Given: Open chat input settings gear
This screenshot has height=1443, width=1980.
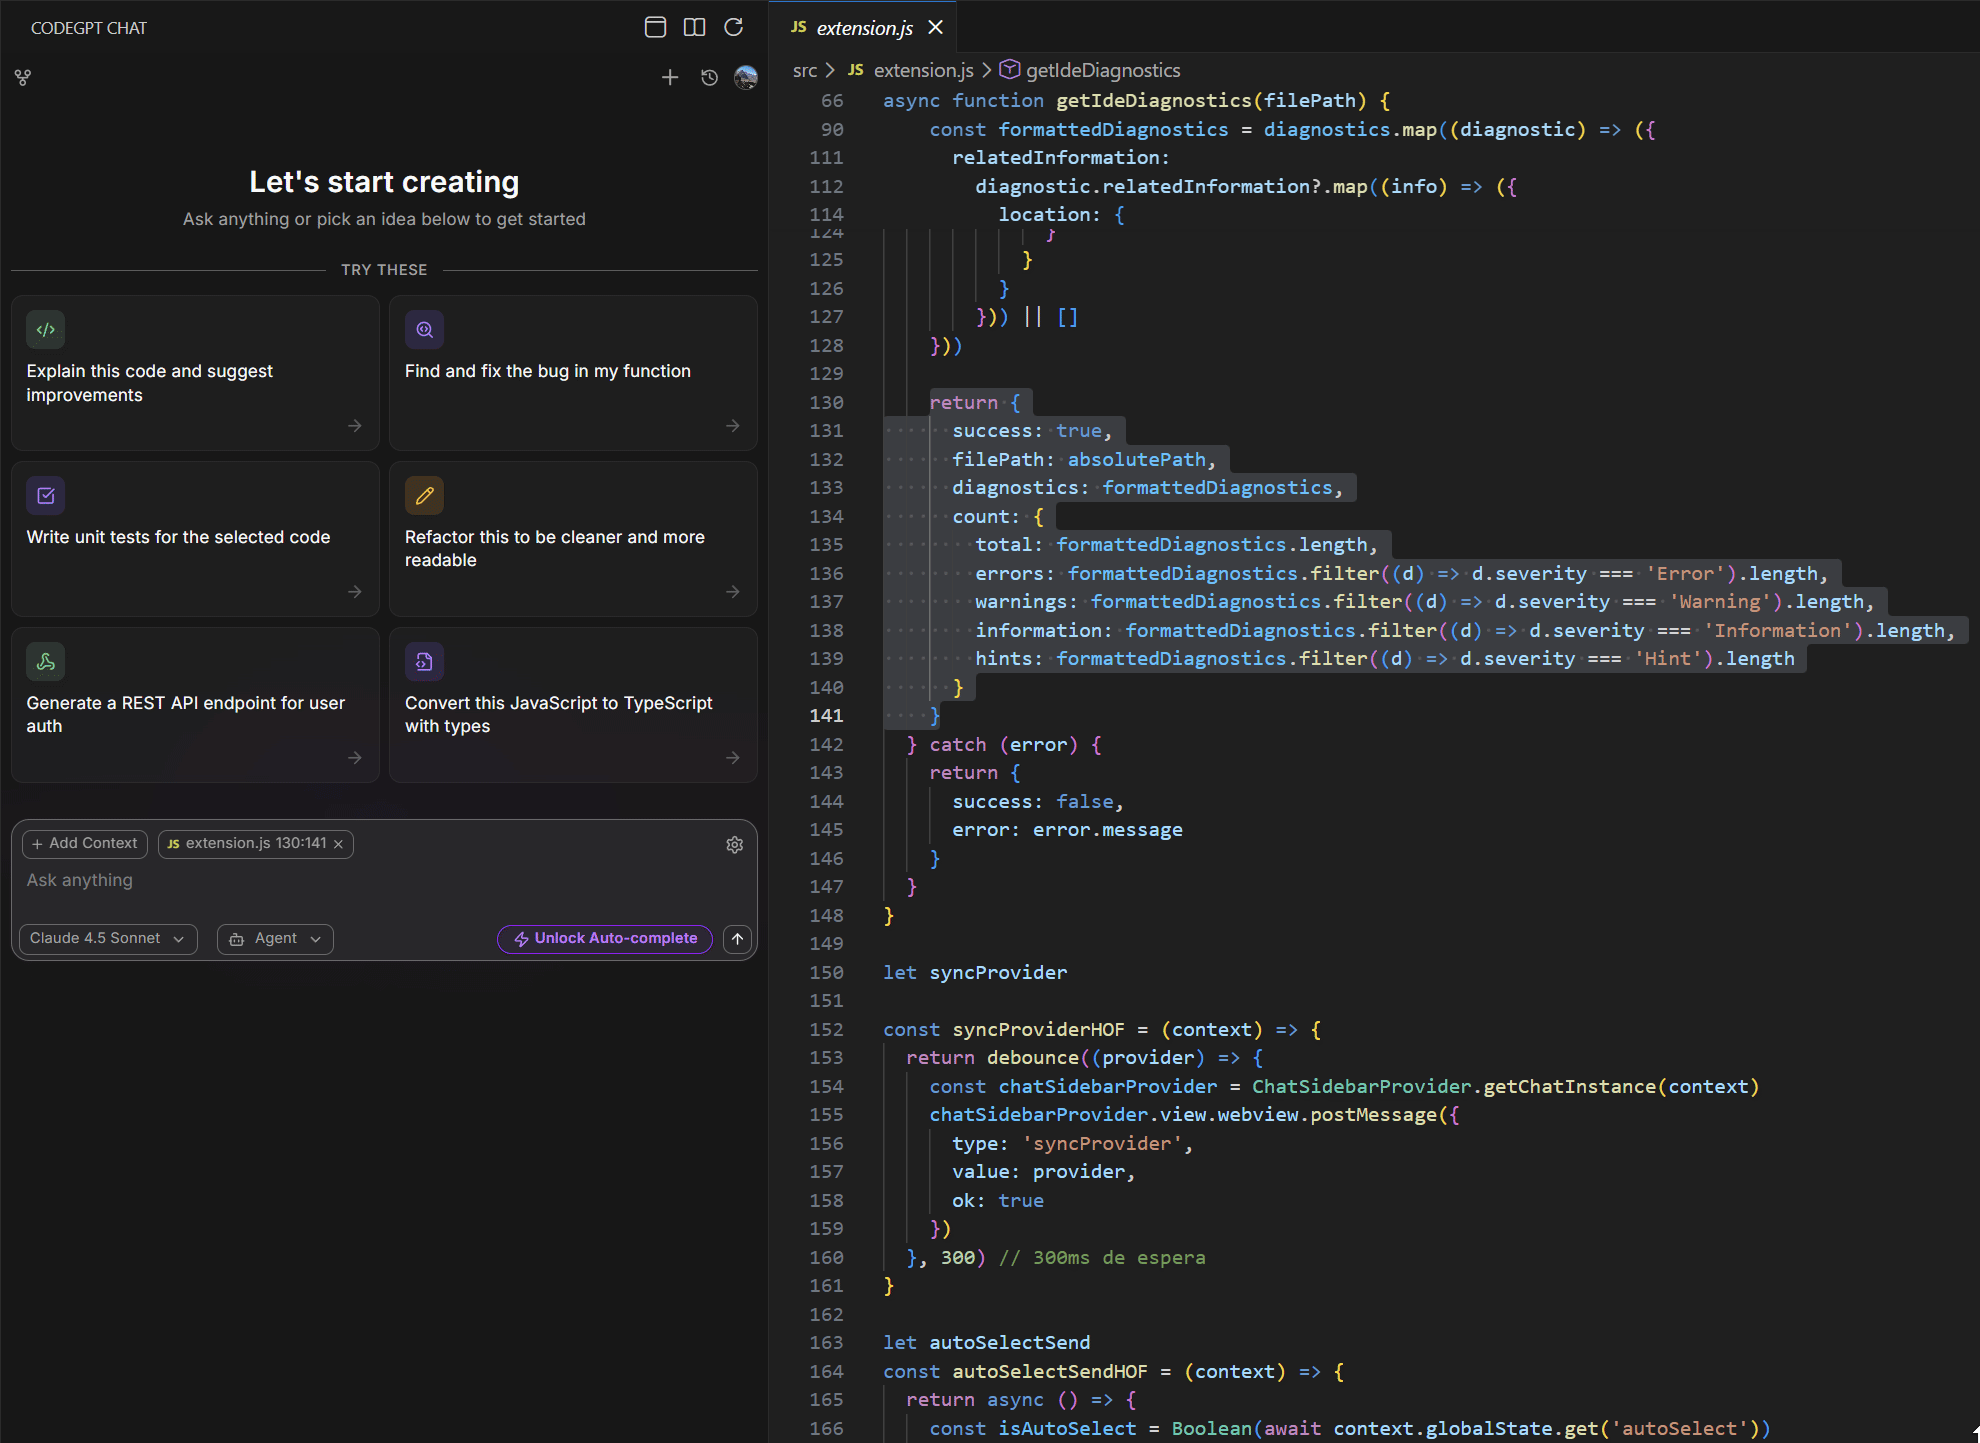Looking at the screenshot, I should (x=735, y=845).
